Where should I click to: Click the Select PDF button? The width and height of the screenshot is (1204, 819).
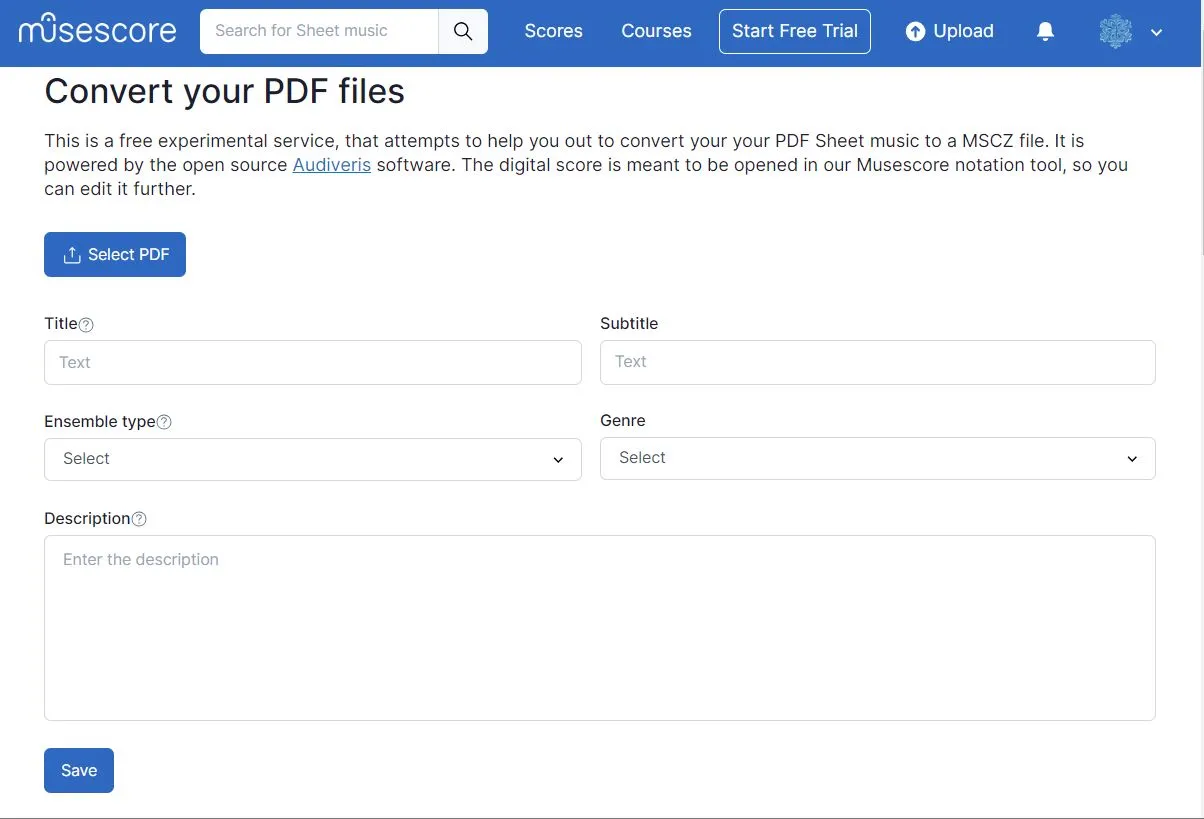point(115,255)
